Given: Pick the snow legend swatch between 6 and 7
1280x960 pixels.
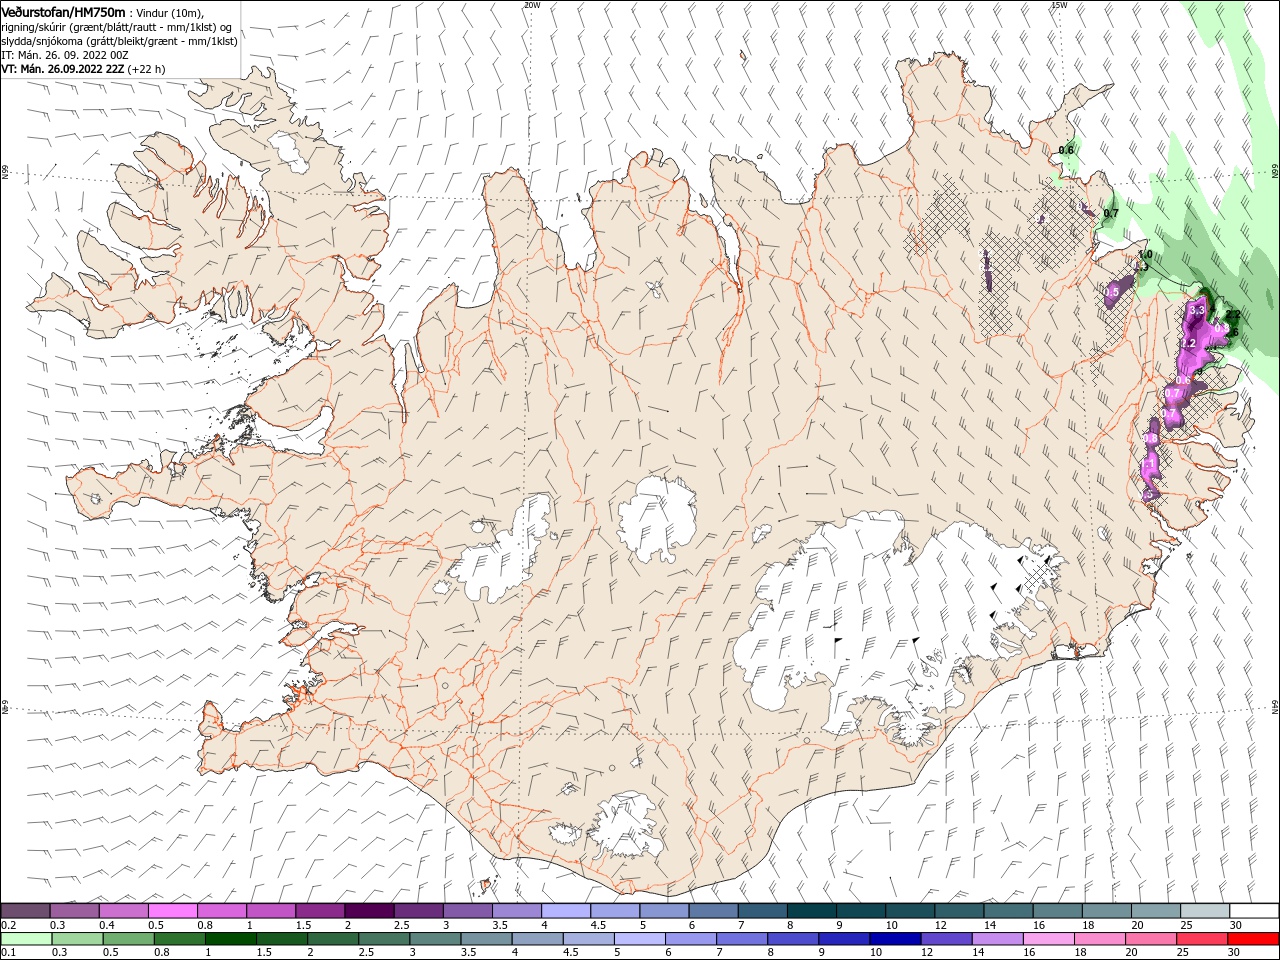Looking at the screenshot, I should click(x=713, y=910).
